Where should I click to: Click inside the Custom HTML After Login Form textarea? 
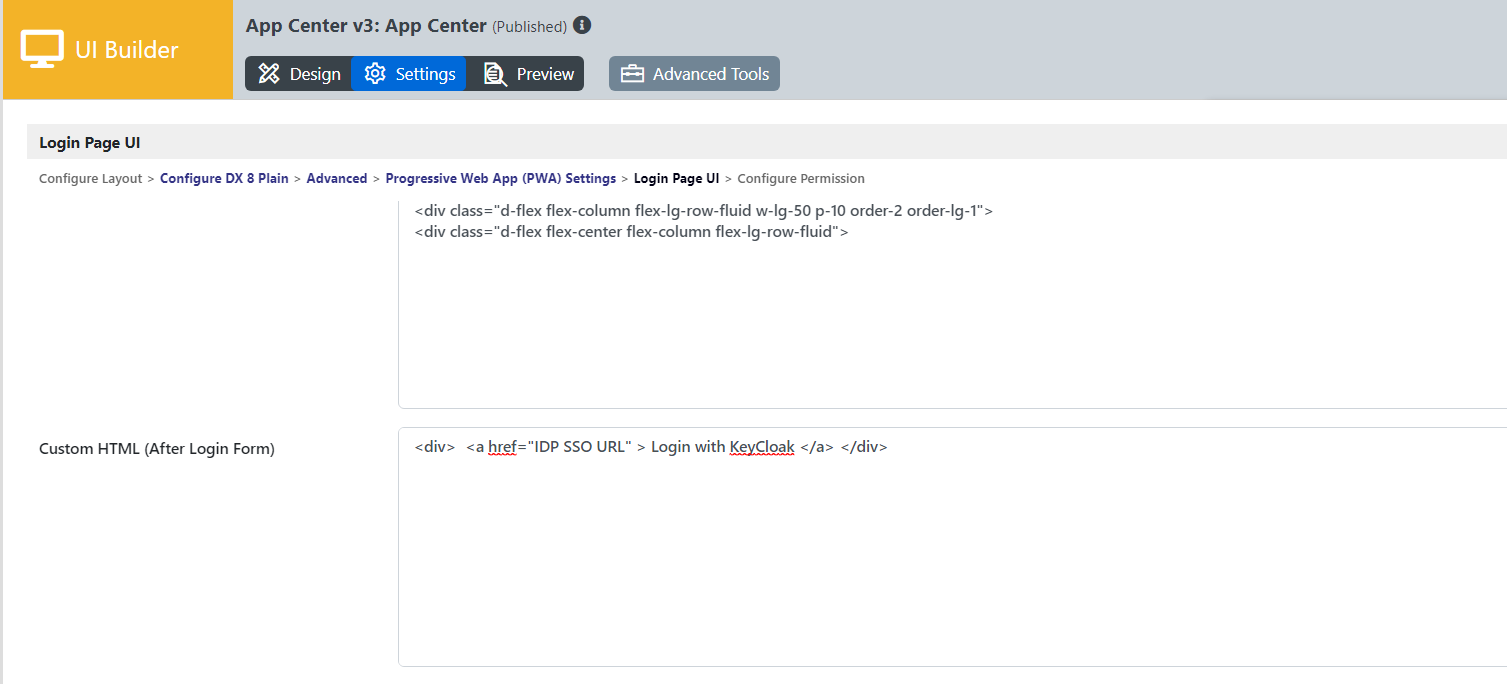pos(950,560)
